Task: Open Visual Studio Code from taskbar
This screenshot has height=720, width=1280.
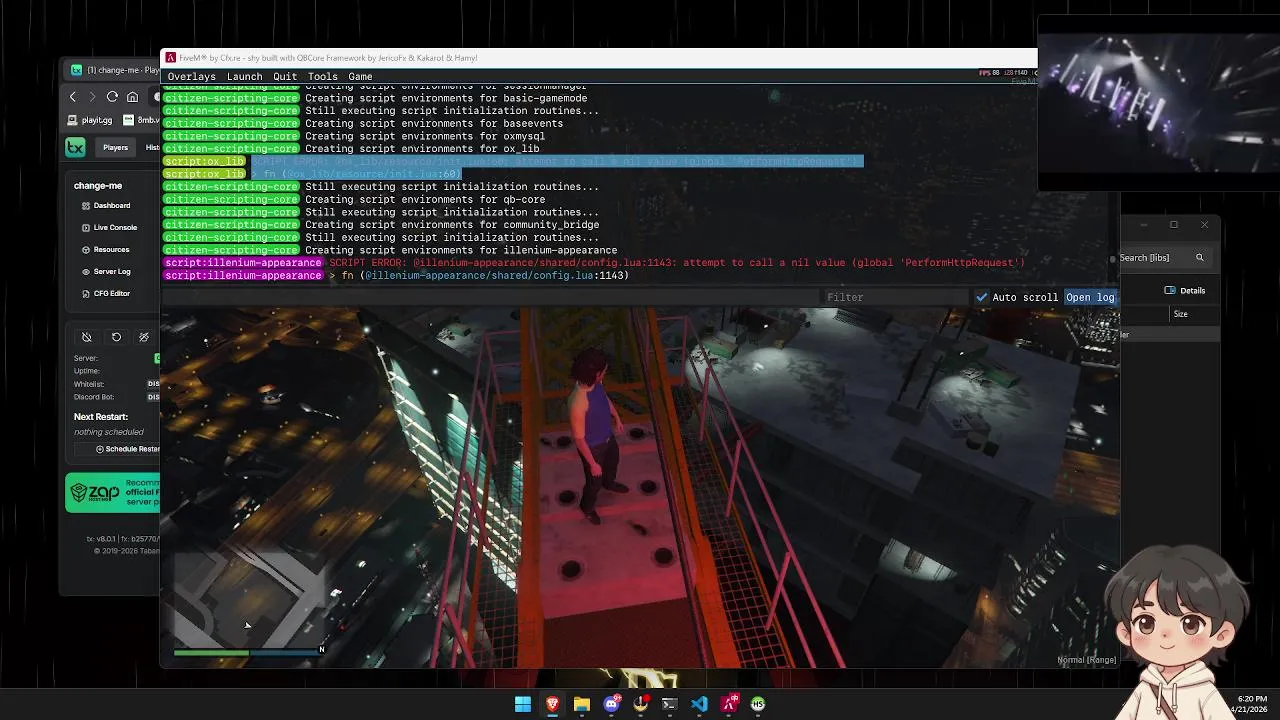Action: [x=699, y=704]
